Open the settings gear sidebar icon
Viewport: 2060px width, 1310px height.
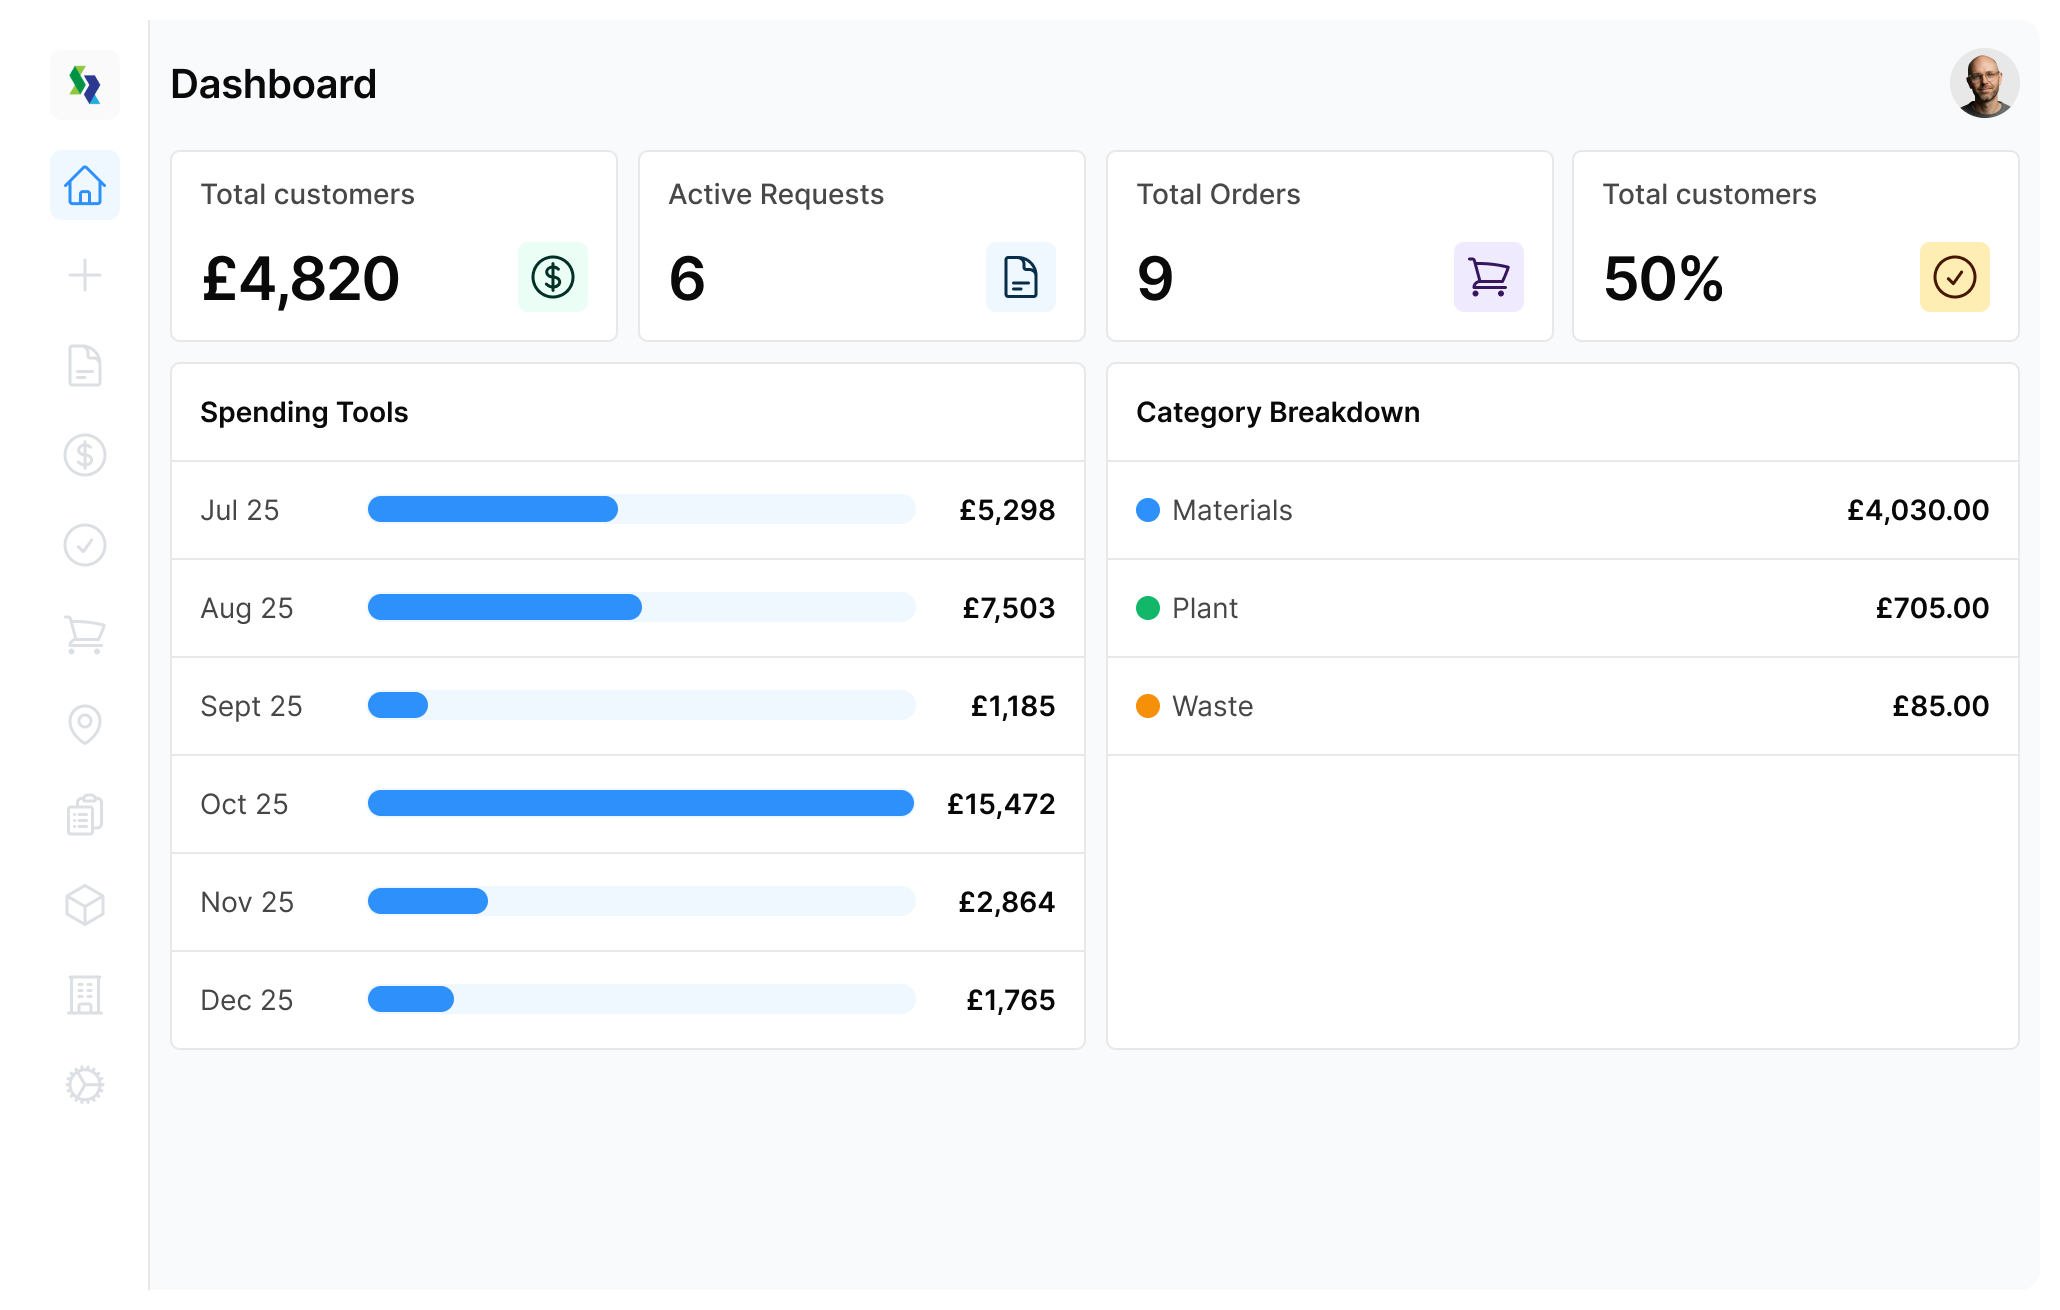coord(85,1085)
